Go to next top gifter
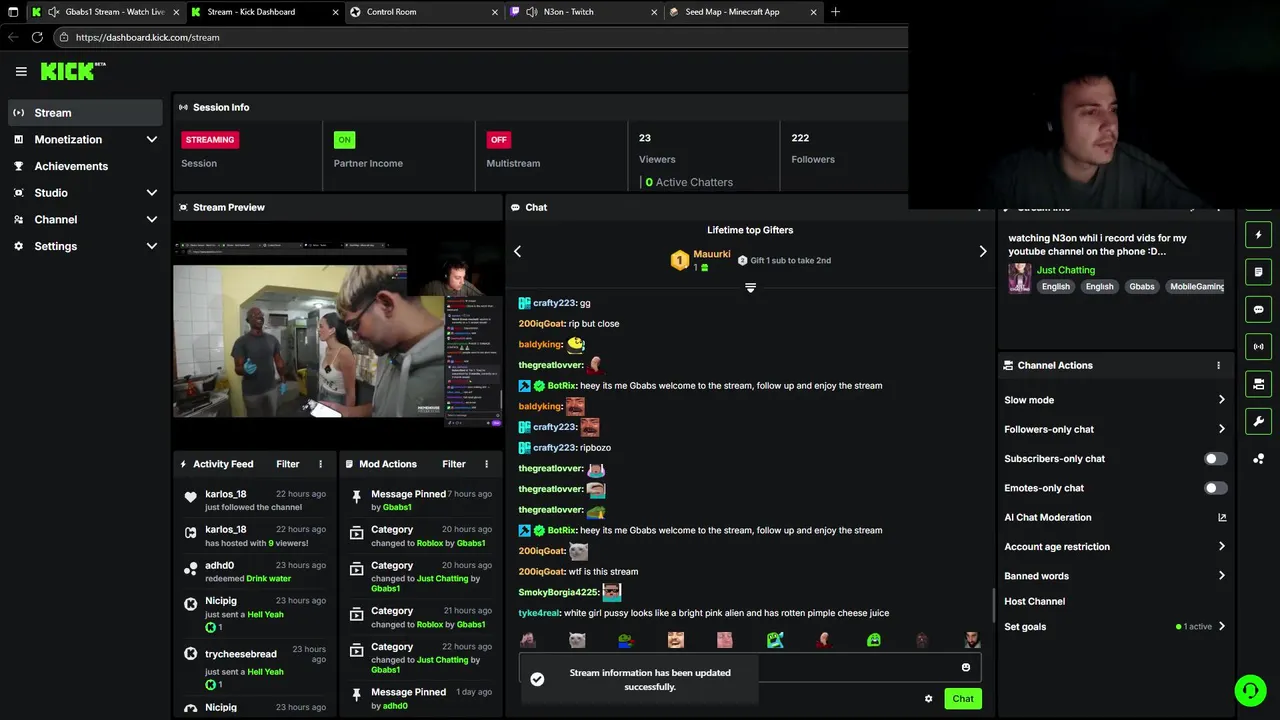The image size is (1280, 720). click(982, 251)
